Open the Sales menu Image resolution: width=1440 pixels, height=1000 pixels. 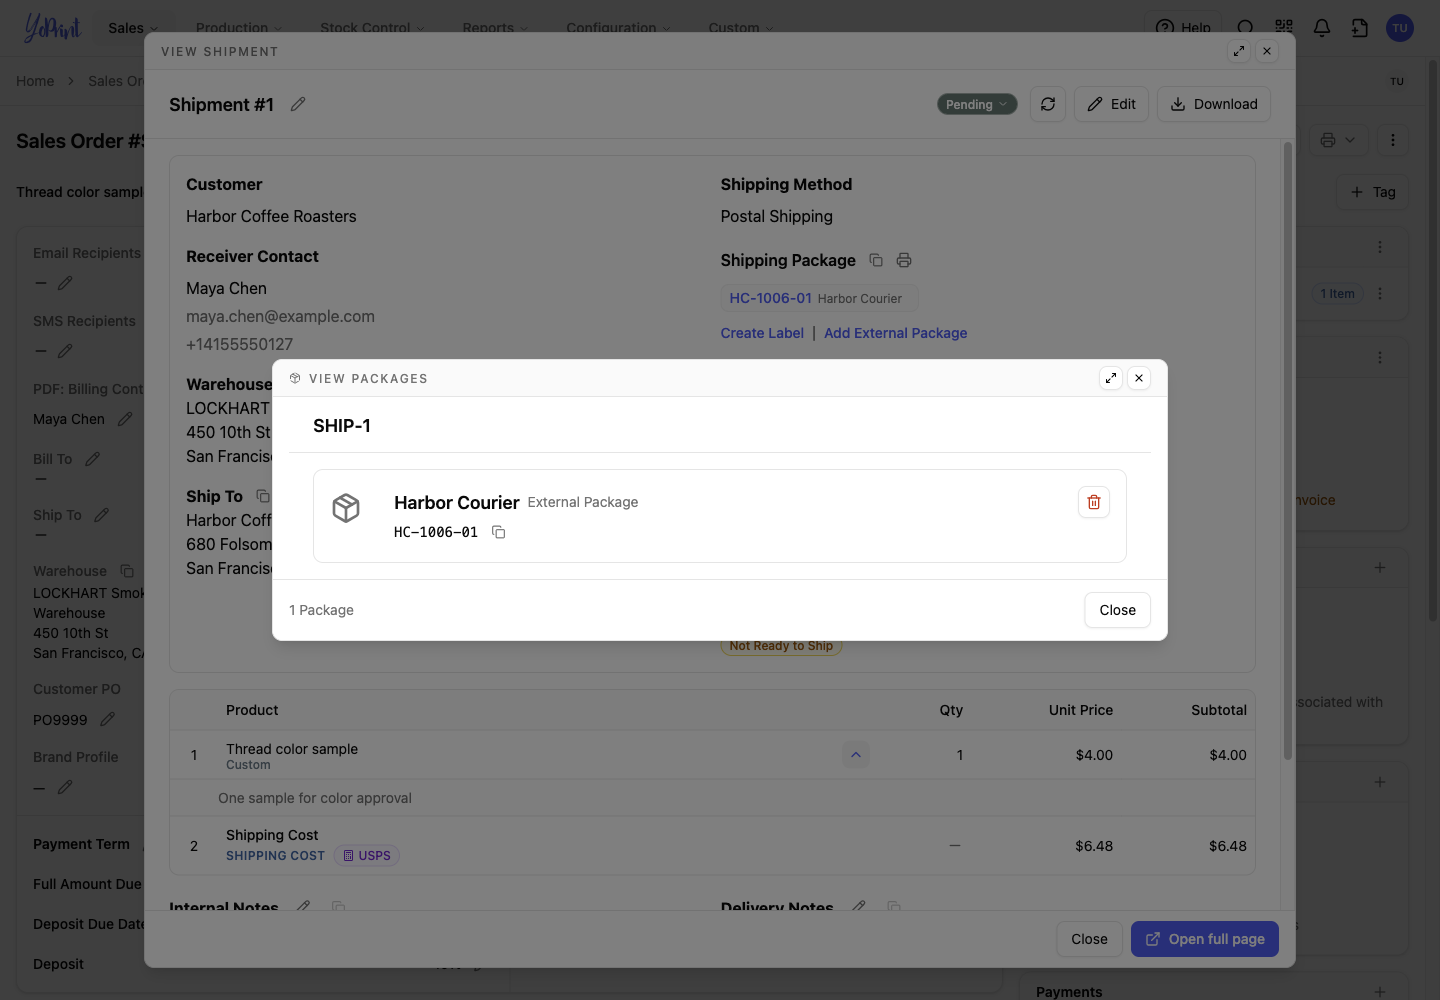(133, 28)
